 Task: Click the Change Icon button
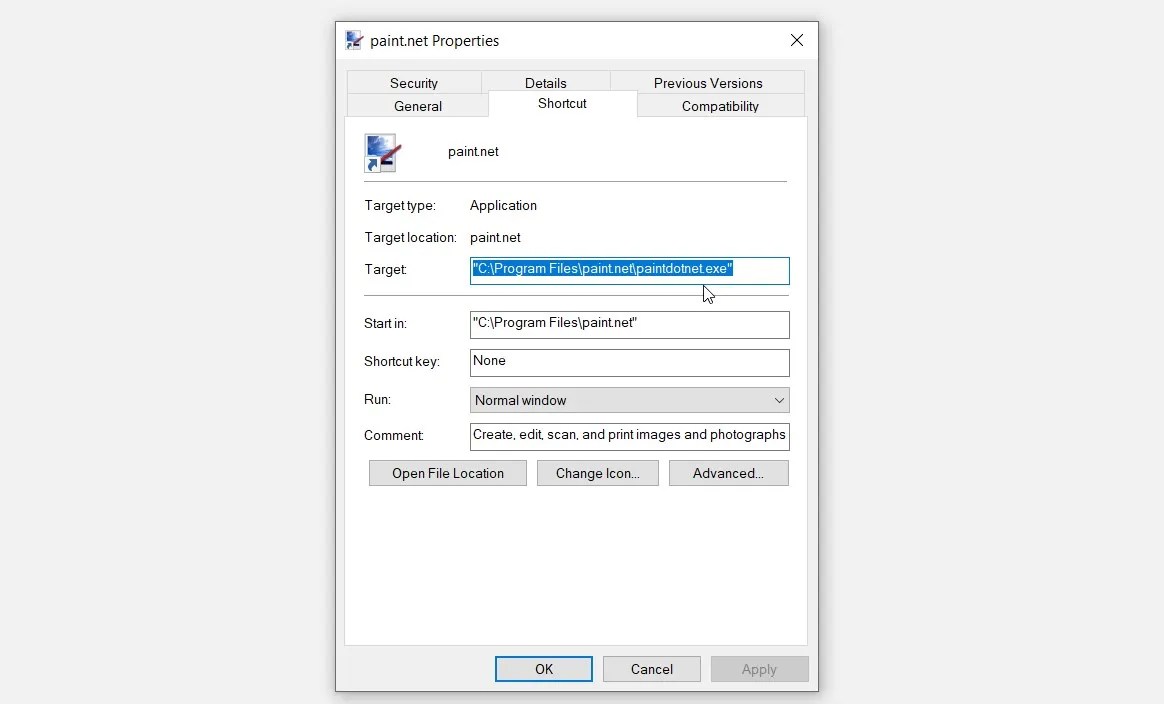[597, 472]
